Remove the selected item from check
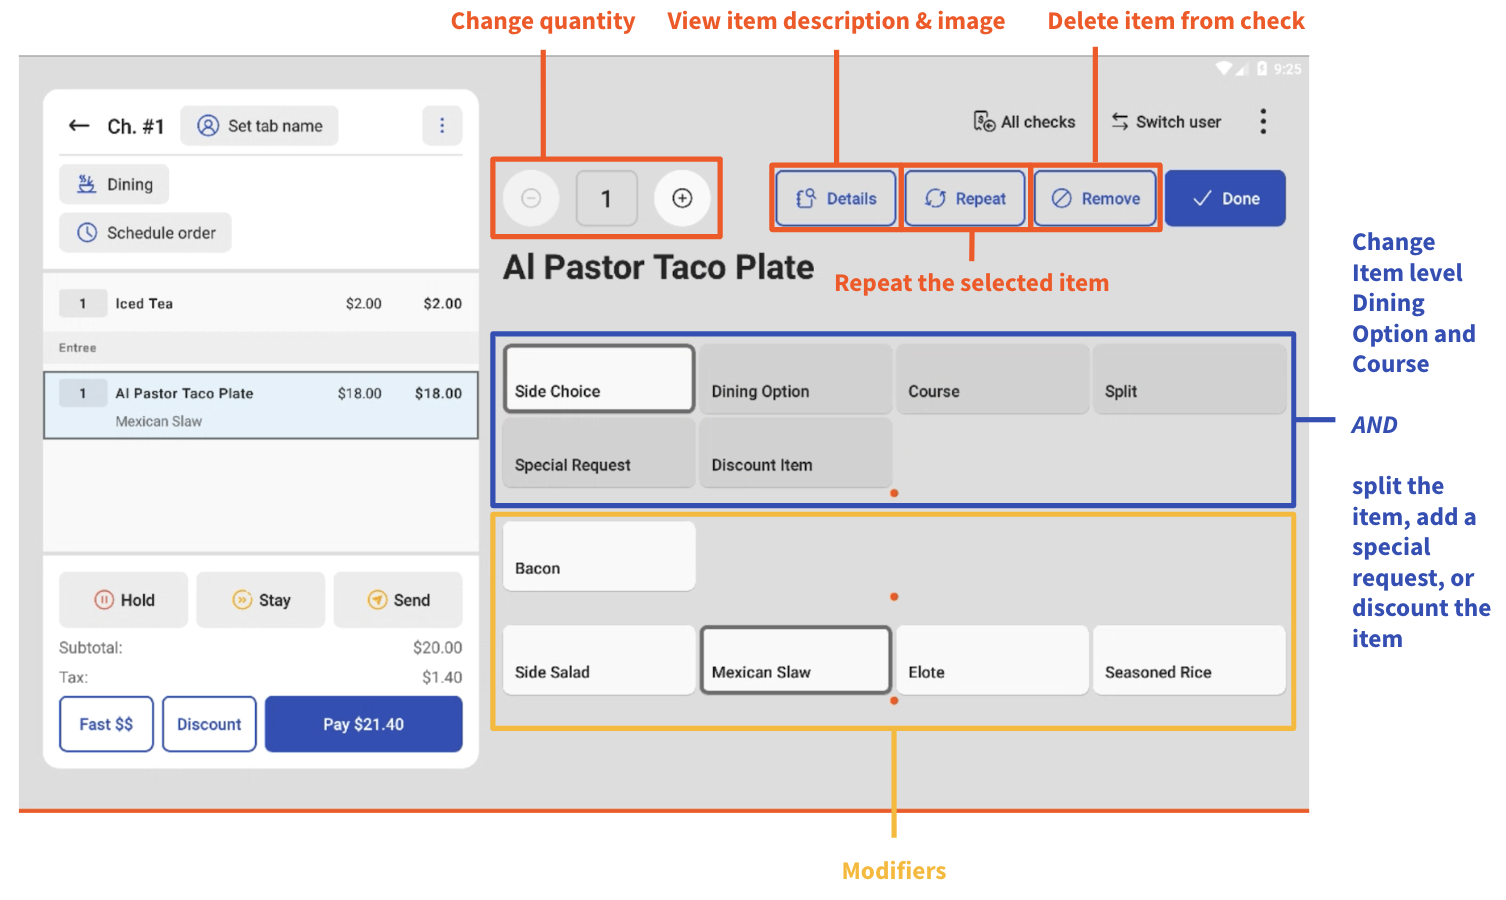This screenshot has width=1506, height=900. click(1095, 198)
